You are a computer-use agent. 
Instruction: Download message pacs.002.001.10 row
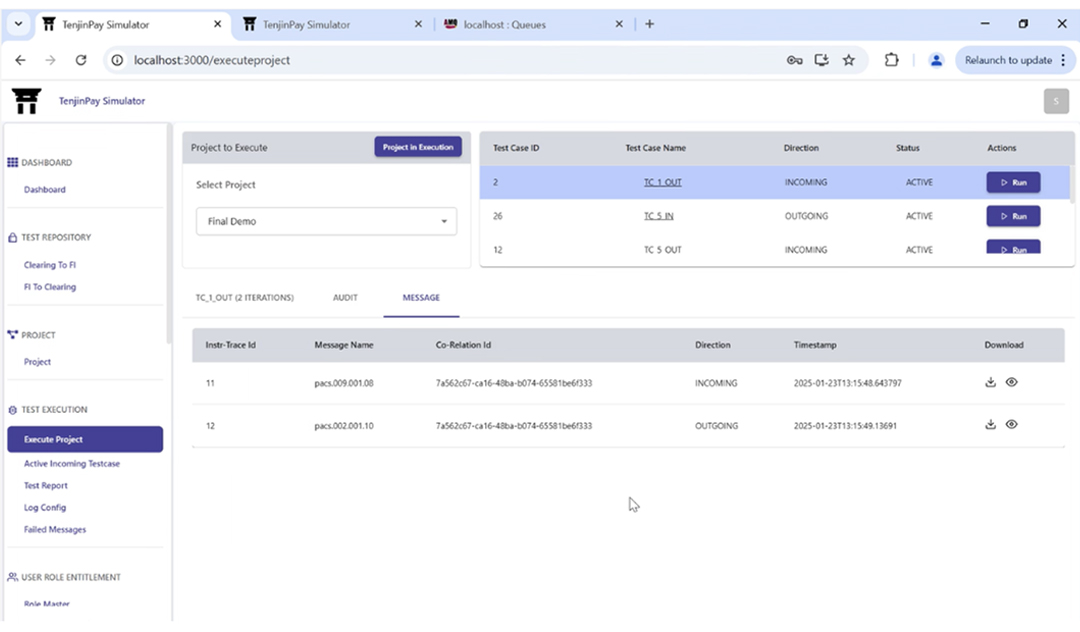click(990, 424)
